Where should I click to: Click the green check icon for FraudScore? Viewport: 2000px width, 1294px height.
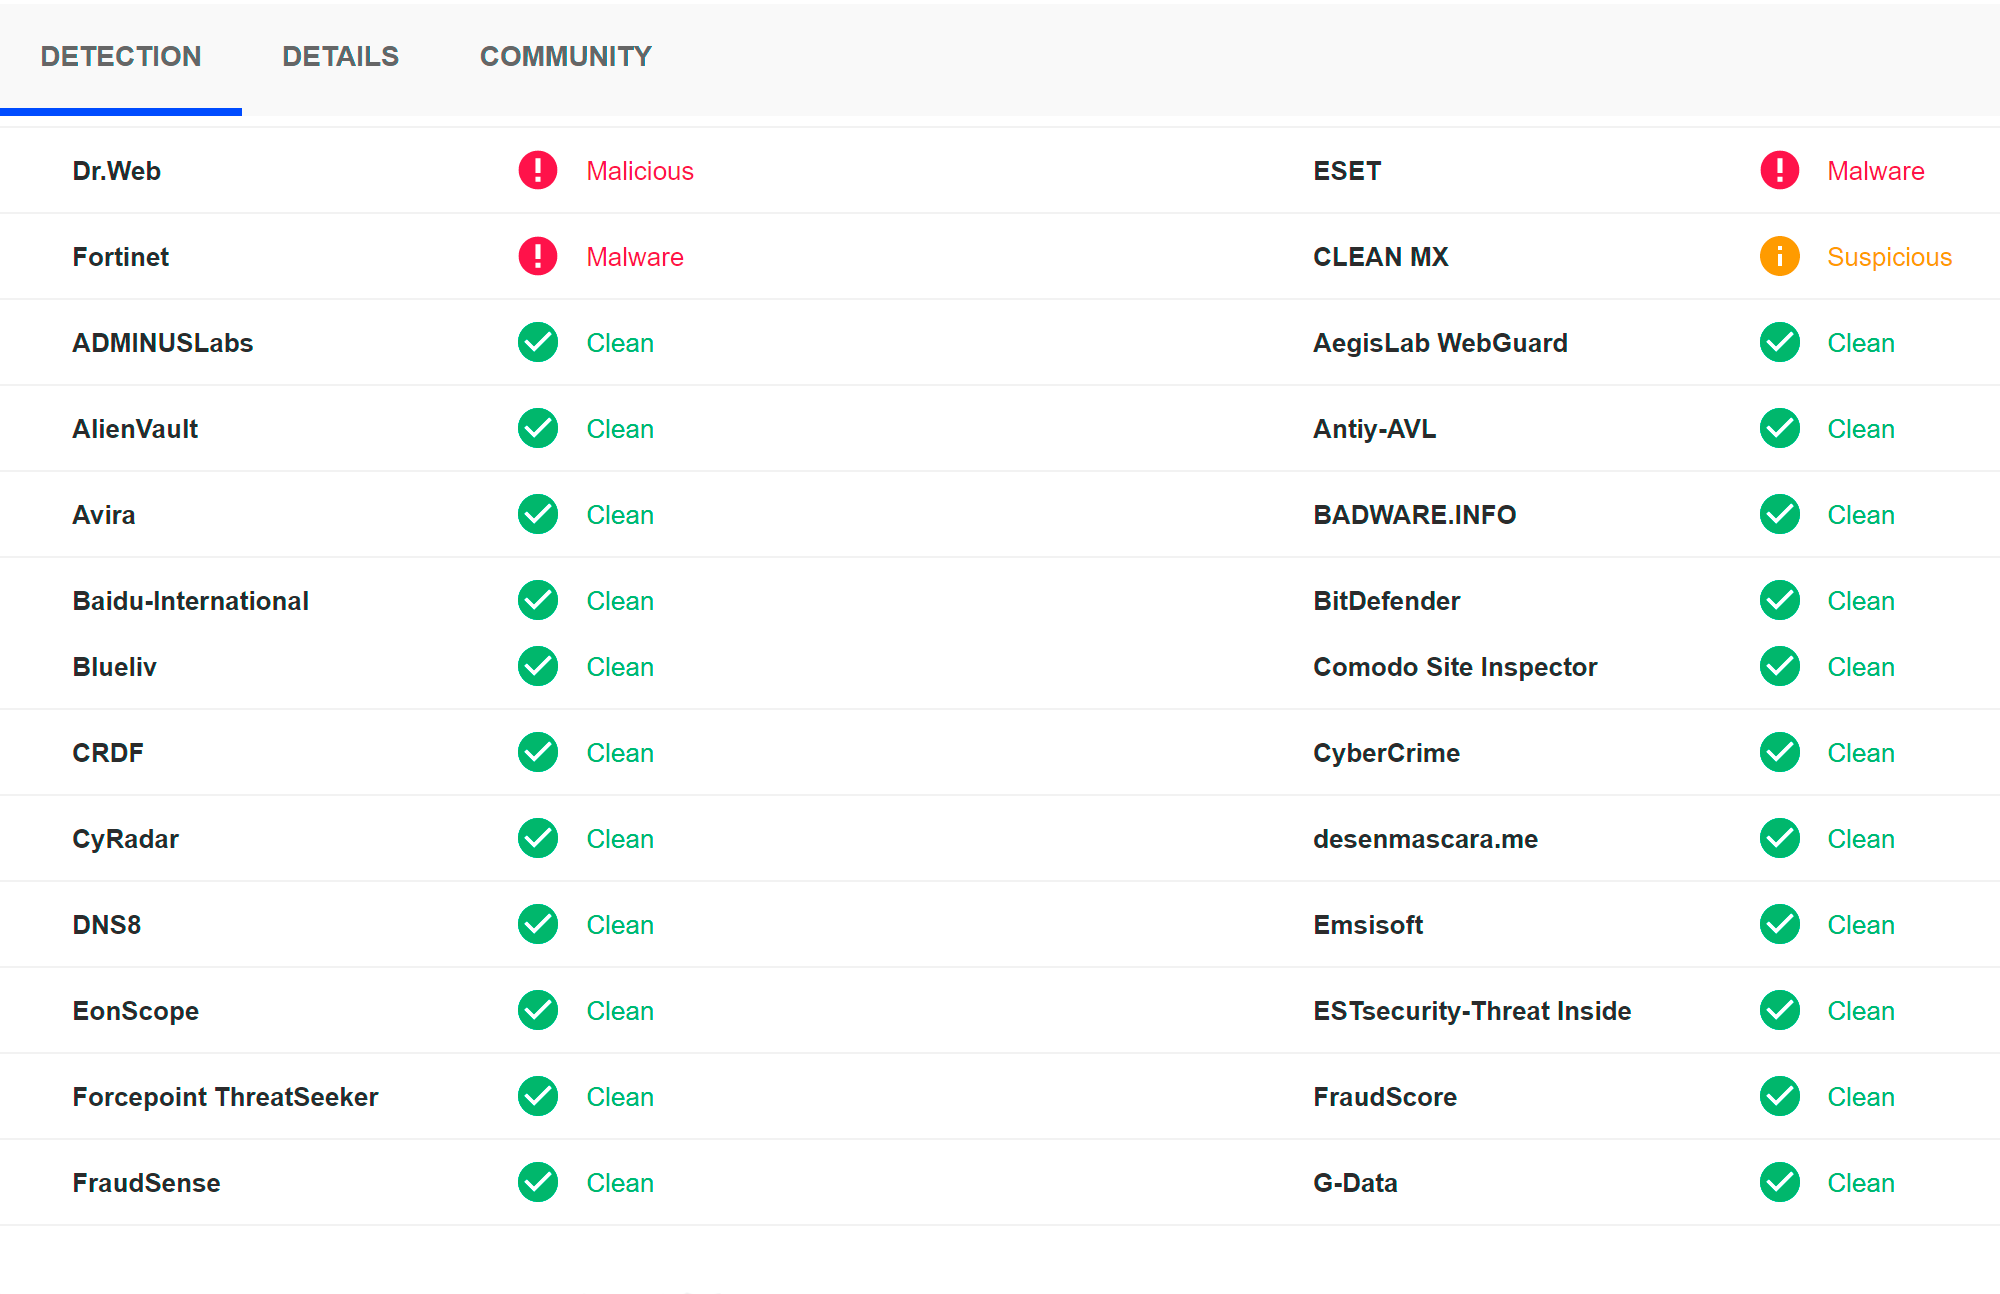1780,1097
